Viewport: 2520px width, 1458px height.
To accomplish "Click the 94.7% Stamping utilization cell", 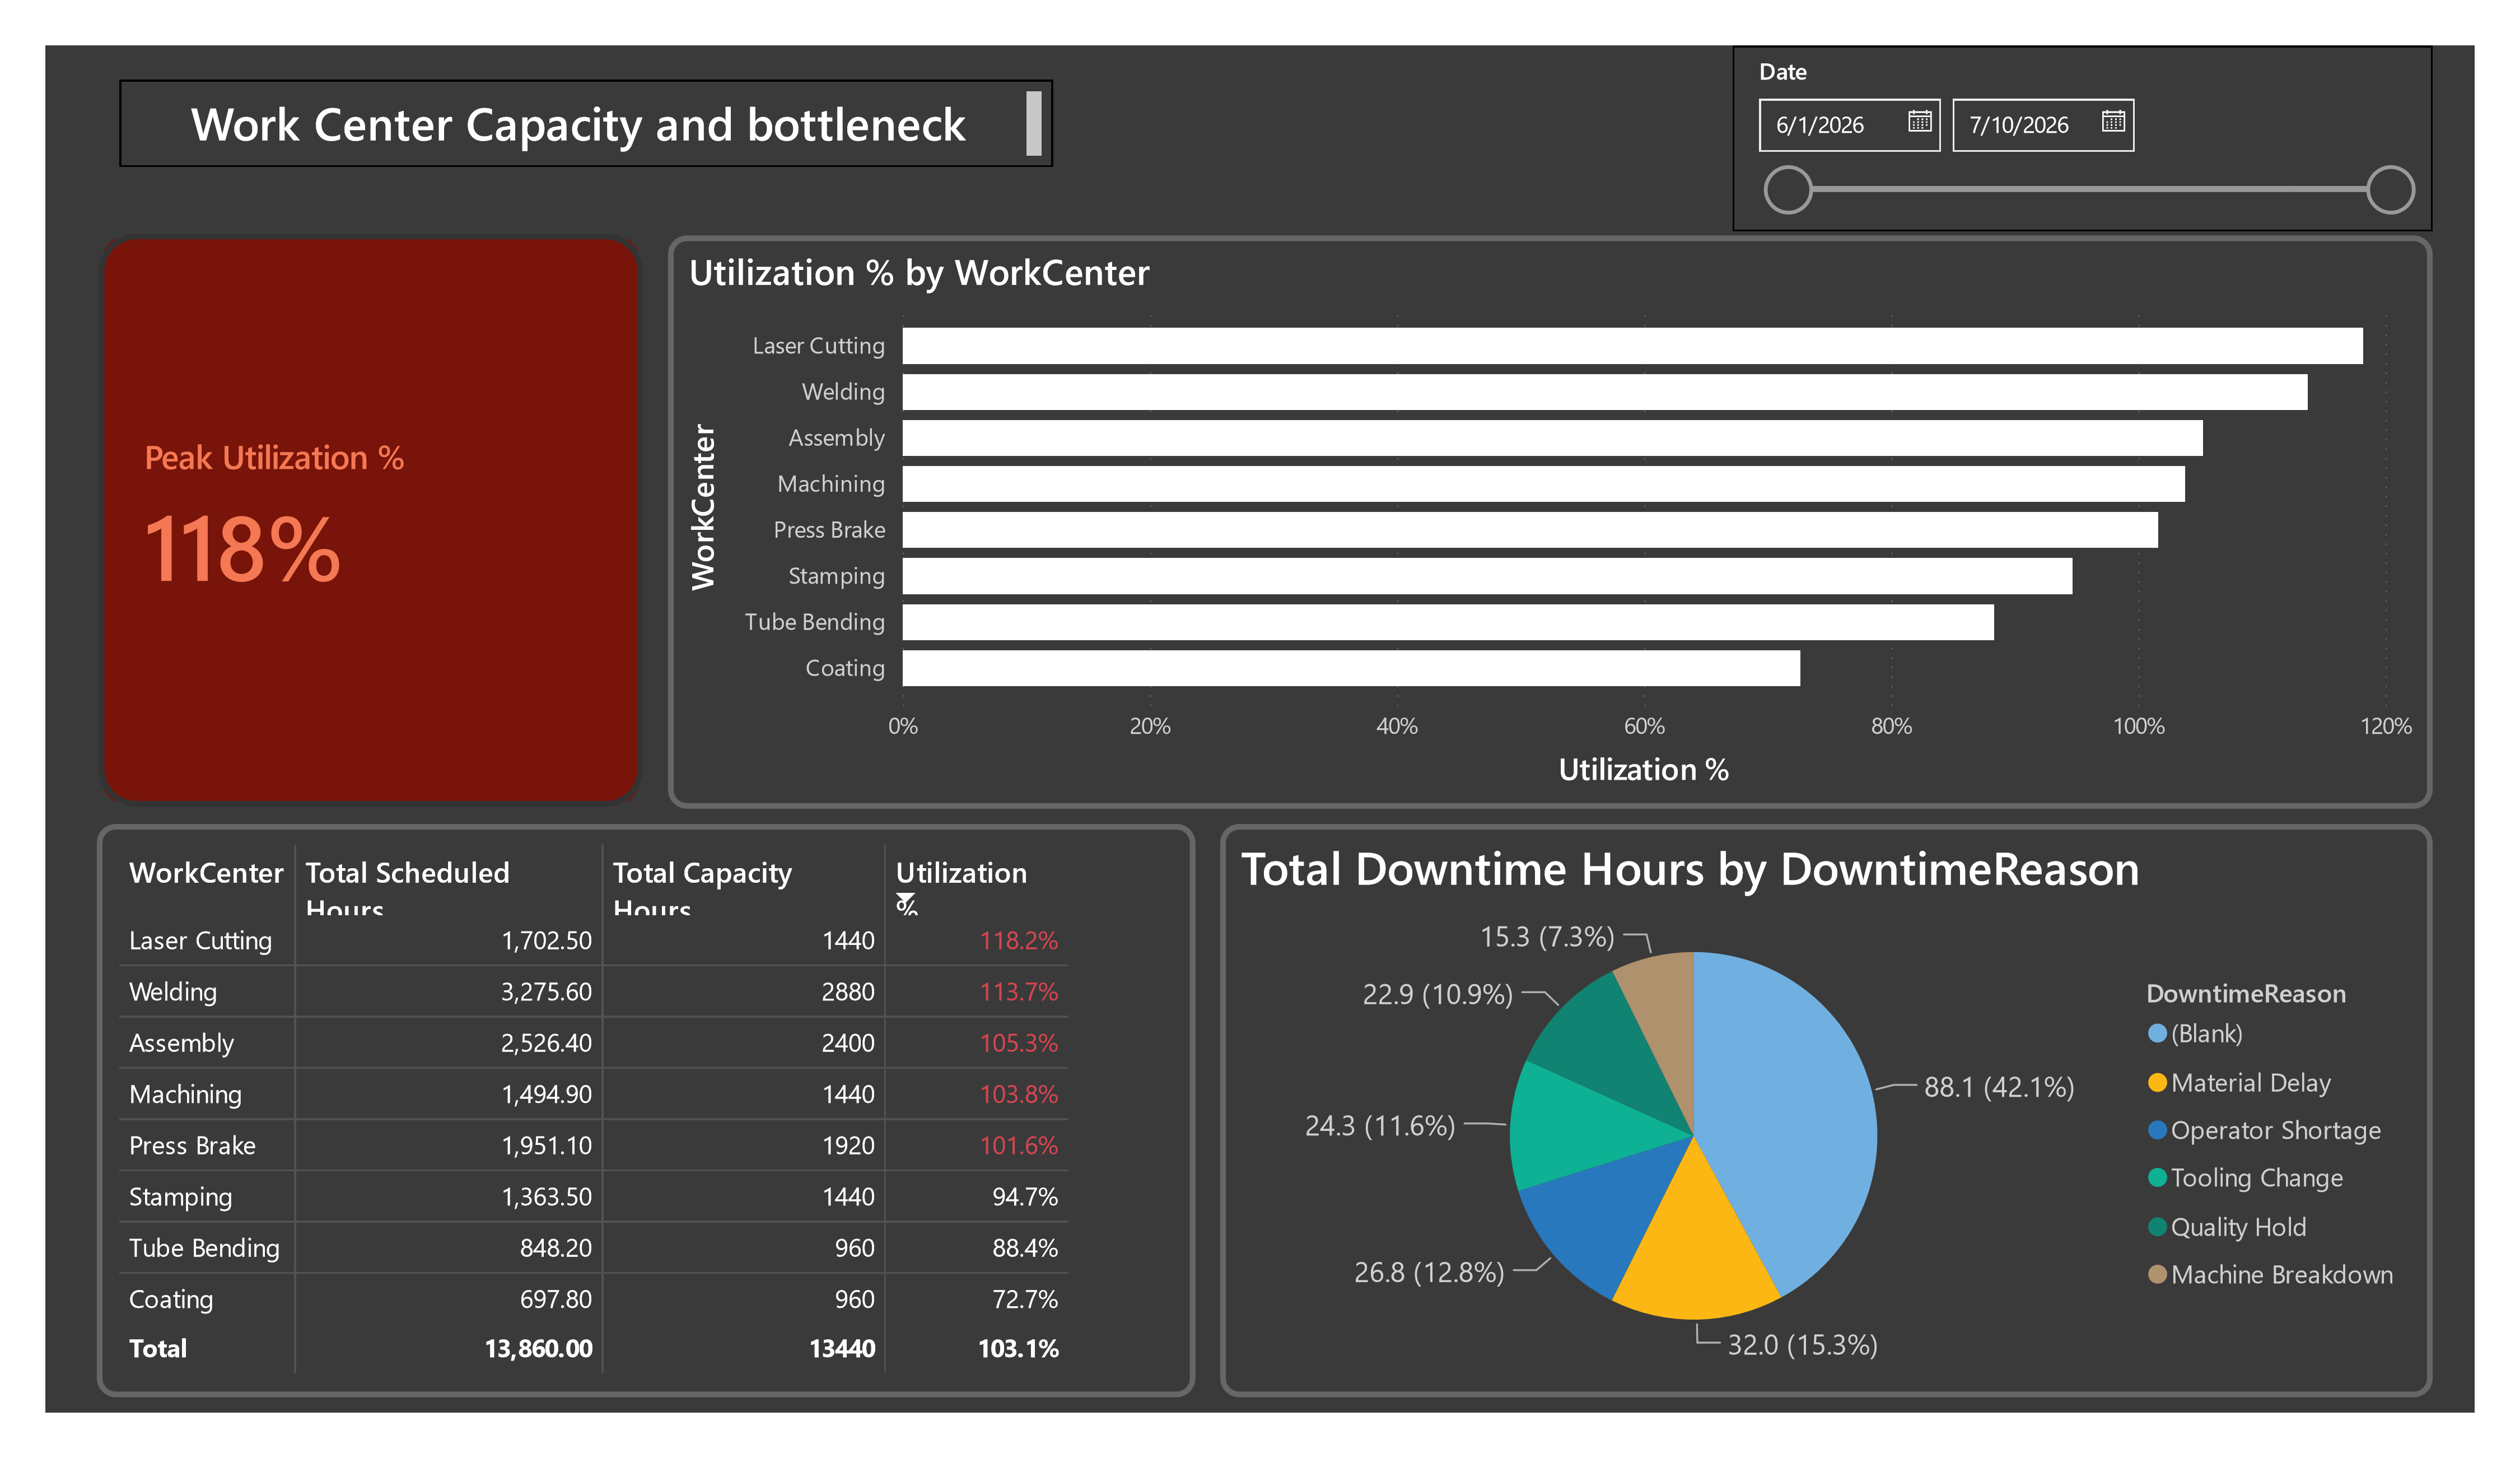I will tap(1024, 1197).
